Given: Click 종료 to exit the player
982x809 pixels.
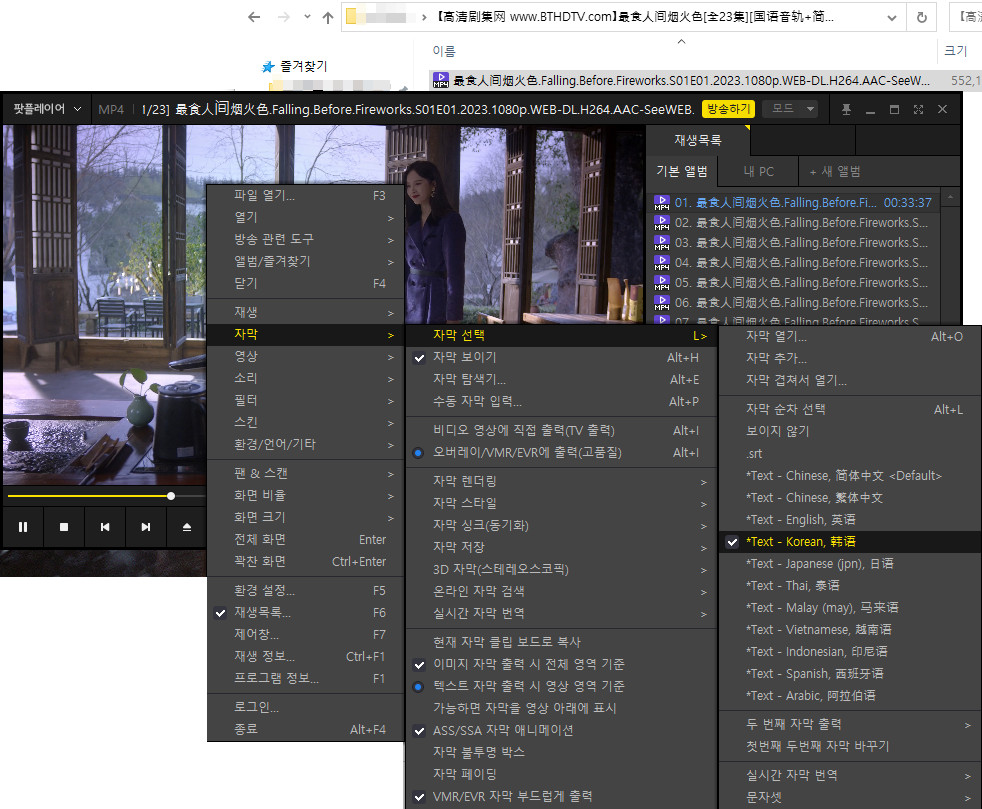Looking at the screenshot, I should click(305, 729).
